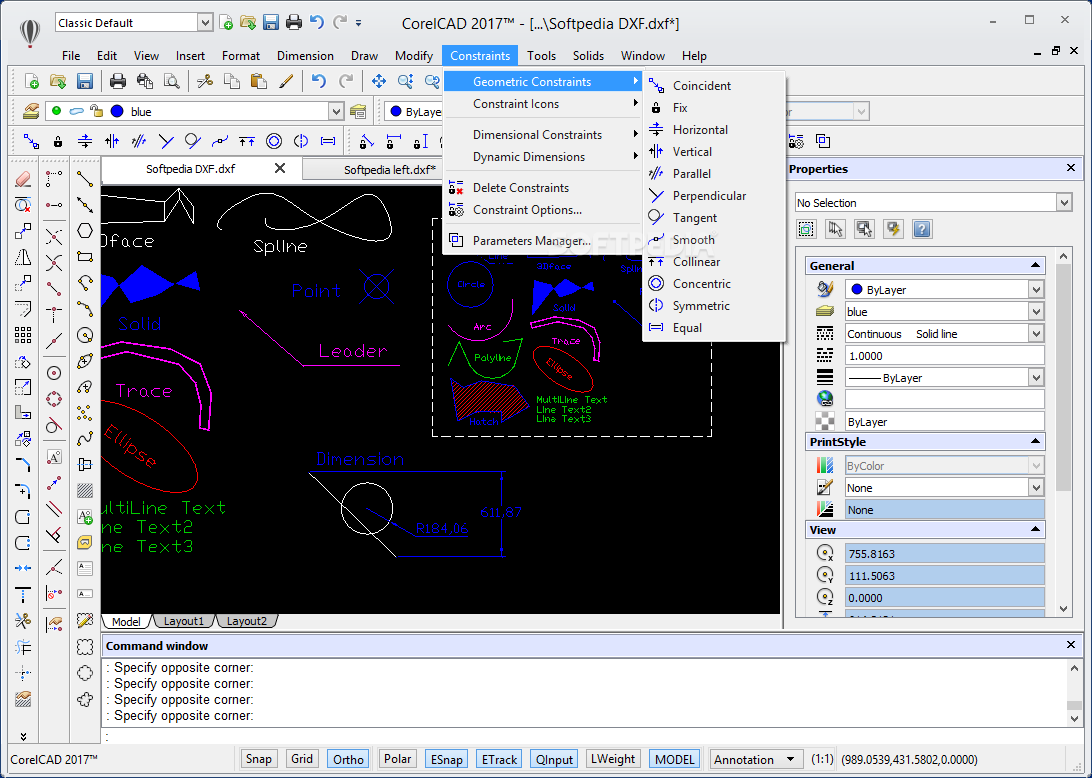Click the linetype scale field showing 1.0000
The image size is (1092, 778).
(x=944, y=356)
